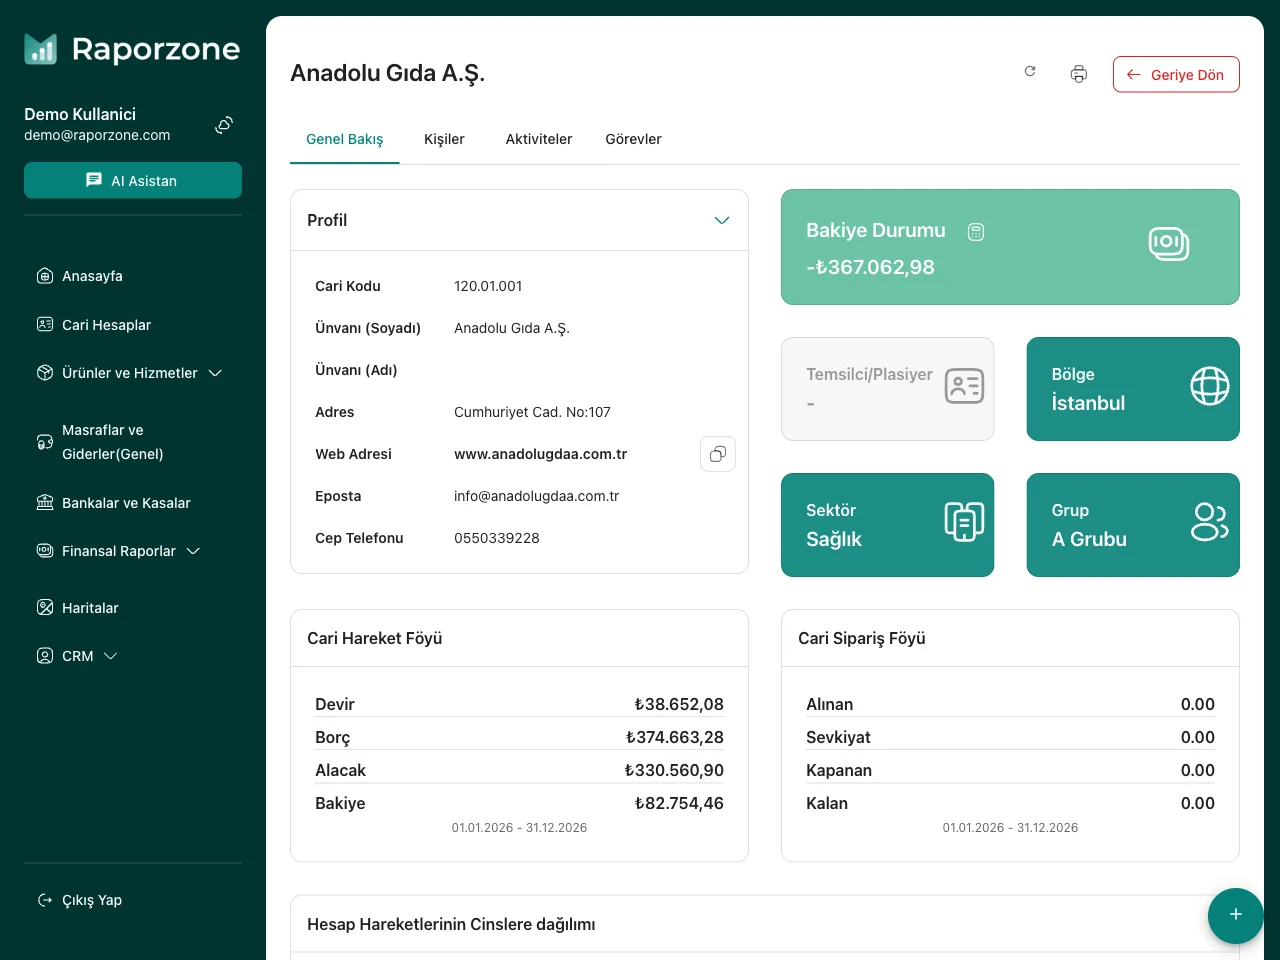Click the refresh icon near the title
The height and width of the screenshot is (960, 1280).
click(1030, 72)
